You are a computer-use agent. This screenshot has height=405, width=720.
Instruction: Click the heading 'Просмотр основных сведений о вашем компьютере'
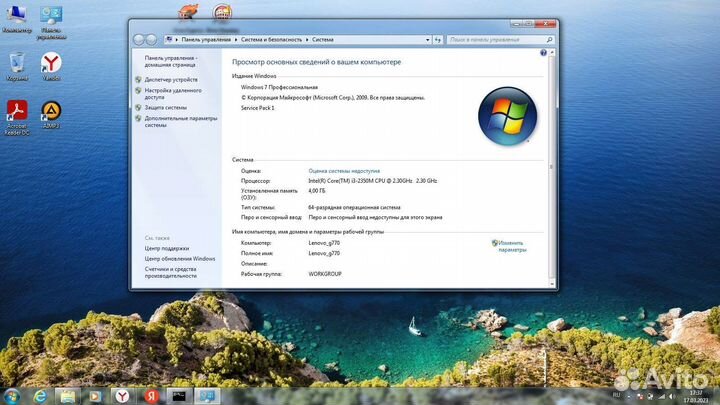[x=316, y=62]
